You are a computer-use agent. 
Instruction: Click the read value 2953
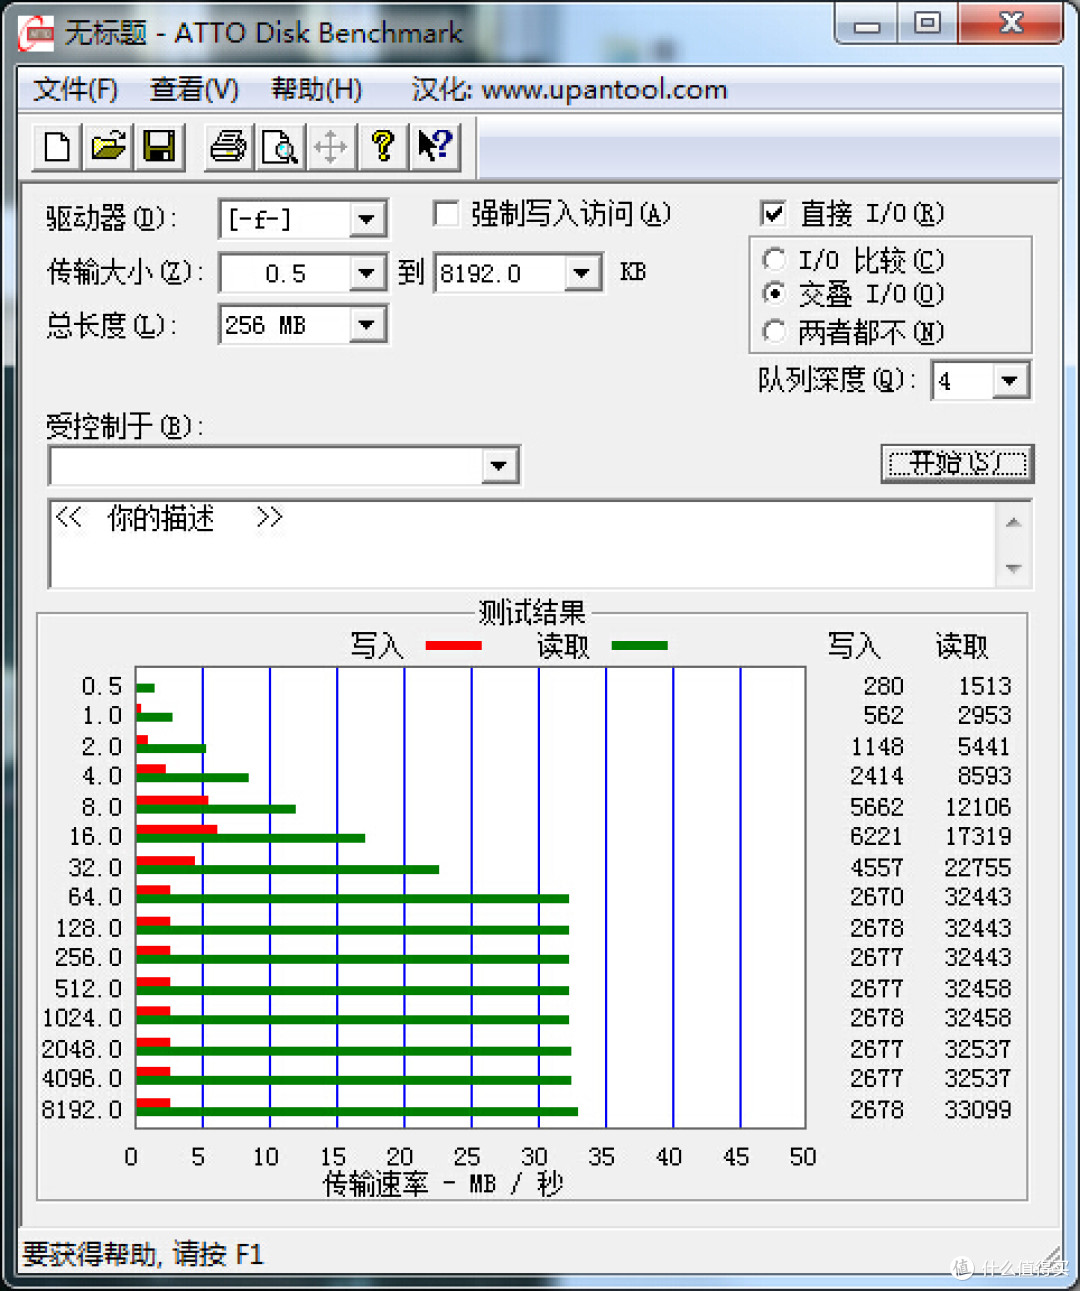[984, 716]
